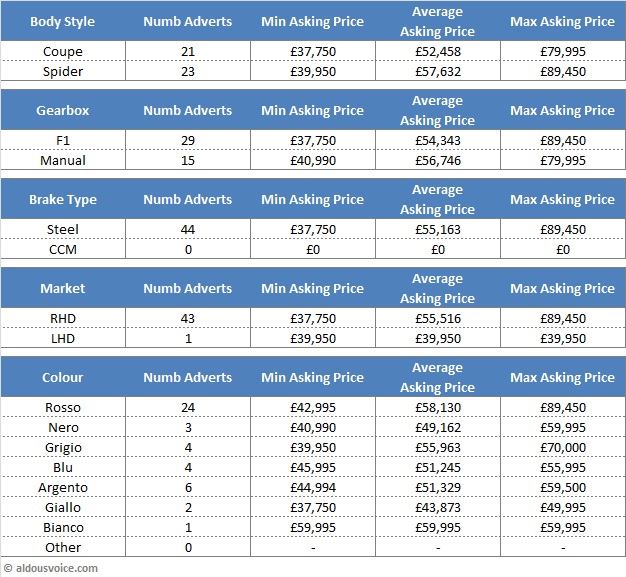
Task: Select the Gearbox header cell
Action: pos(63,110)
